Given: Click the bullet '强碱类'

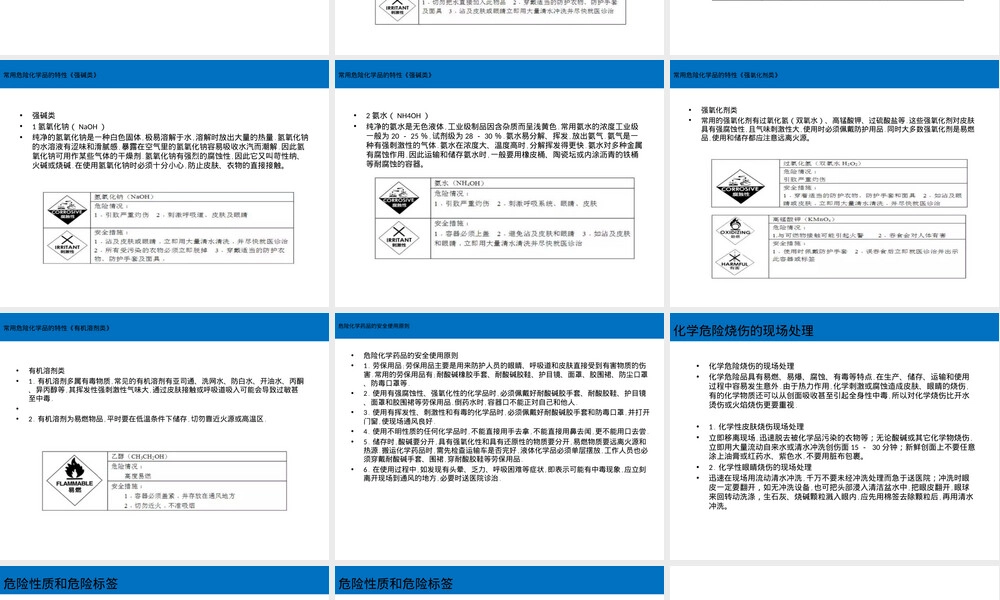Looking at the screenshot, I should coord(43,115).
